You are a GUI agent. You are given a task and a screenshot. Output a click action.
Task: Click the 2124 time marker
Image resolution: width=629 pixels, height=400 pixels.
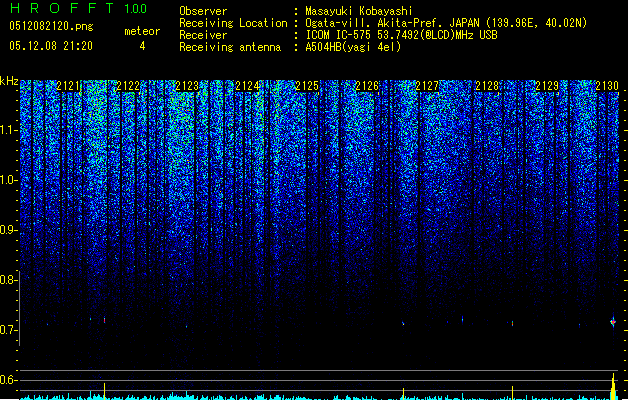(248, 86)
